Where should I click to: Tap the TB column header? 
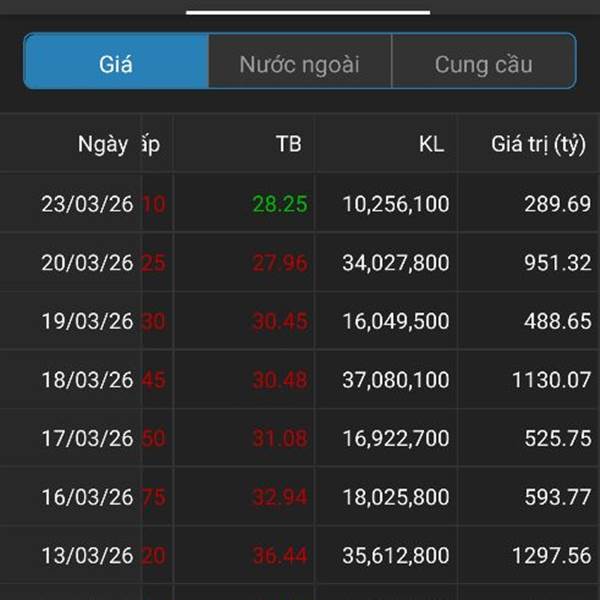[288, 144]
